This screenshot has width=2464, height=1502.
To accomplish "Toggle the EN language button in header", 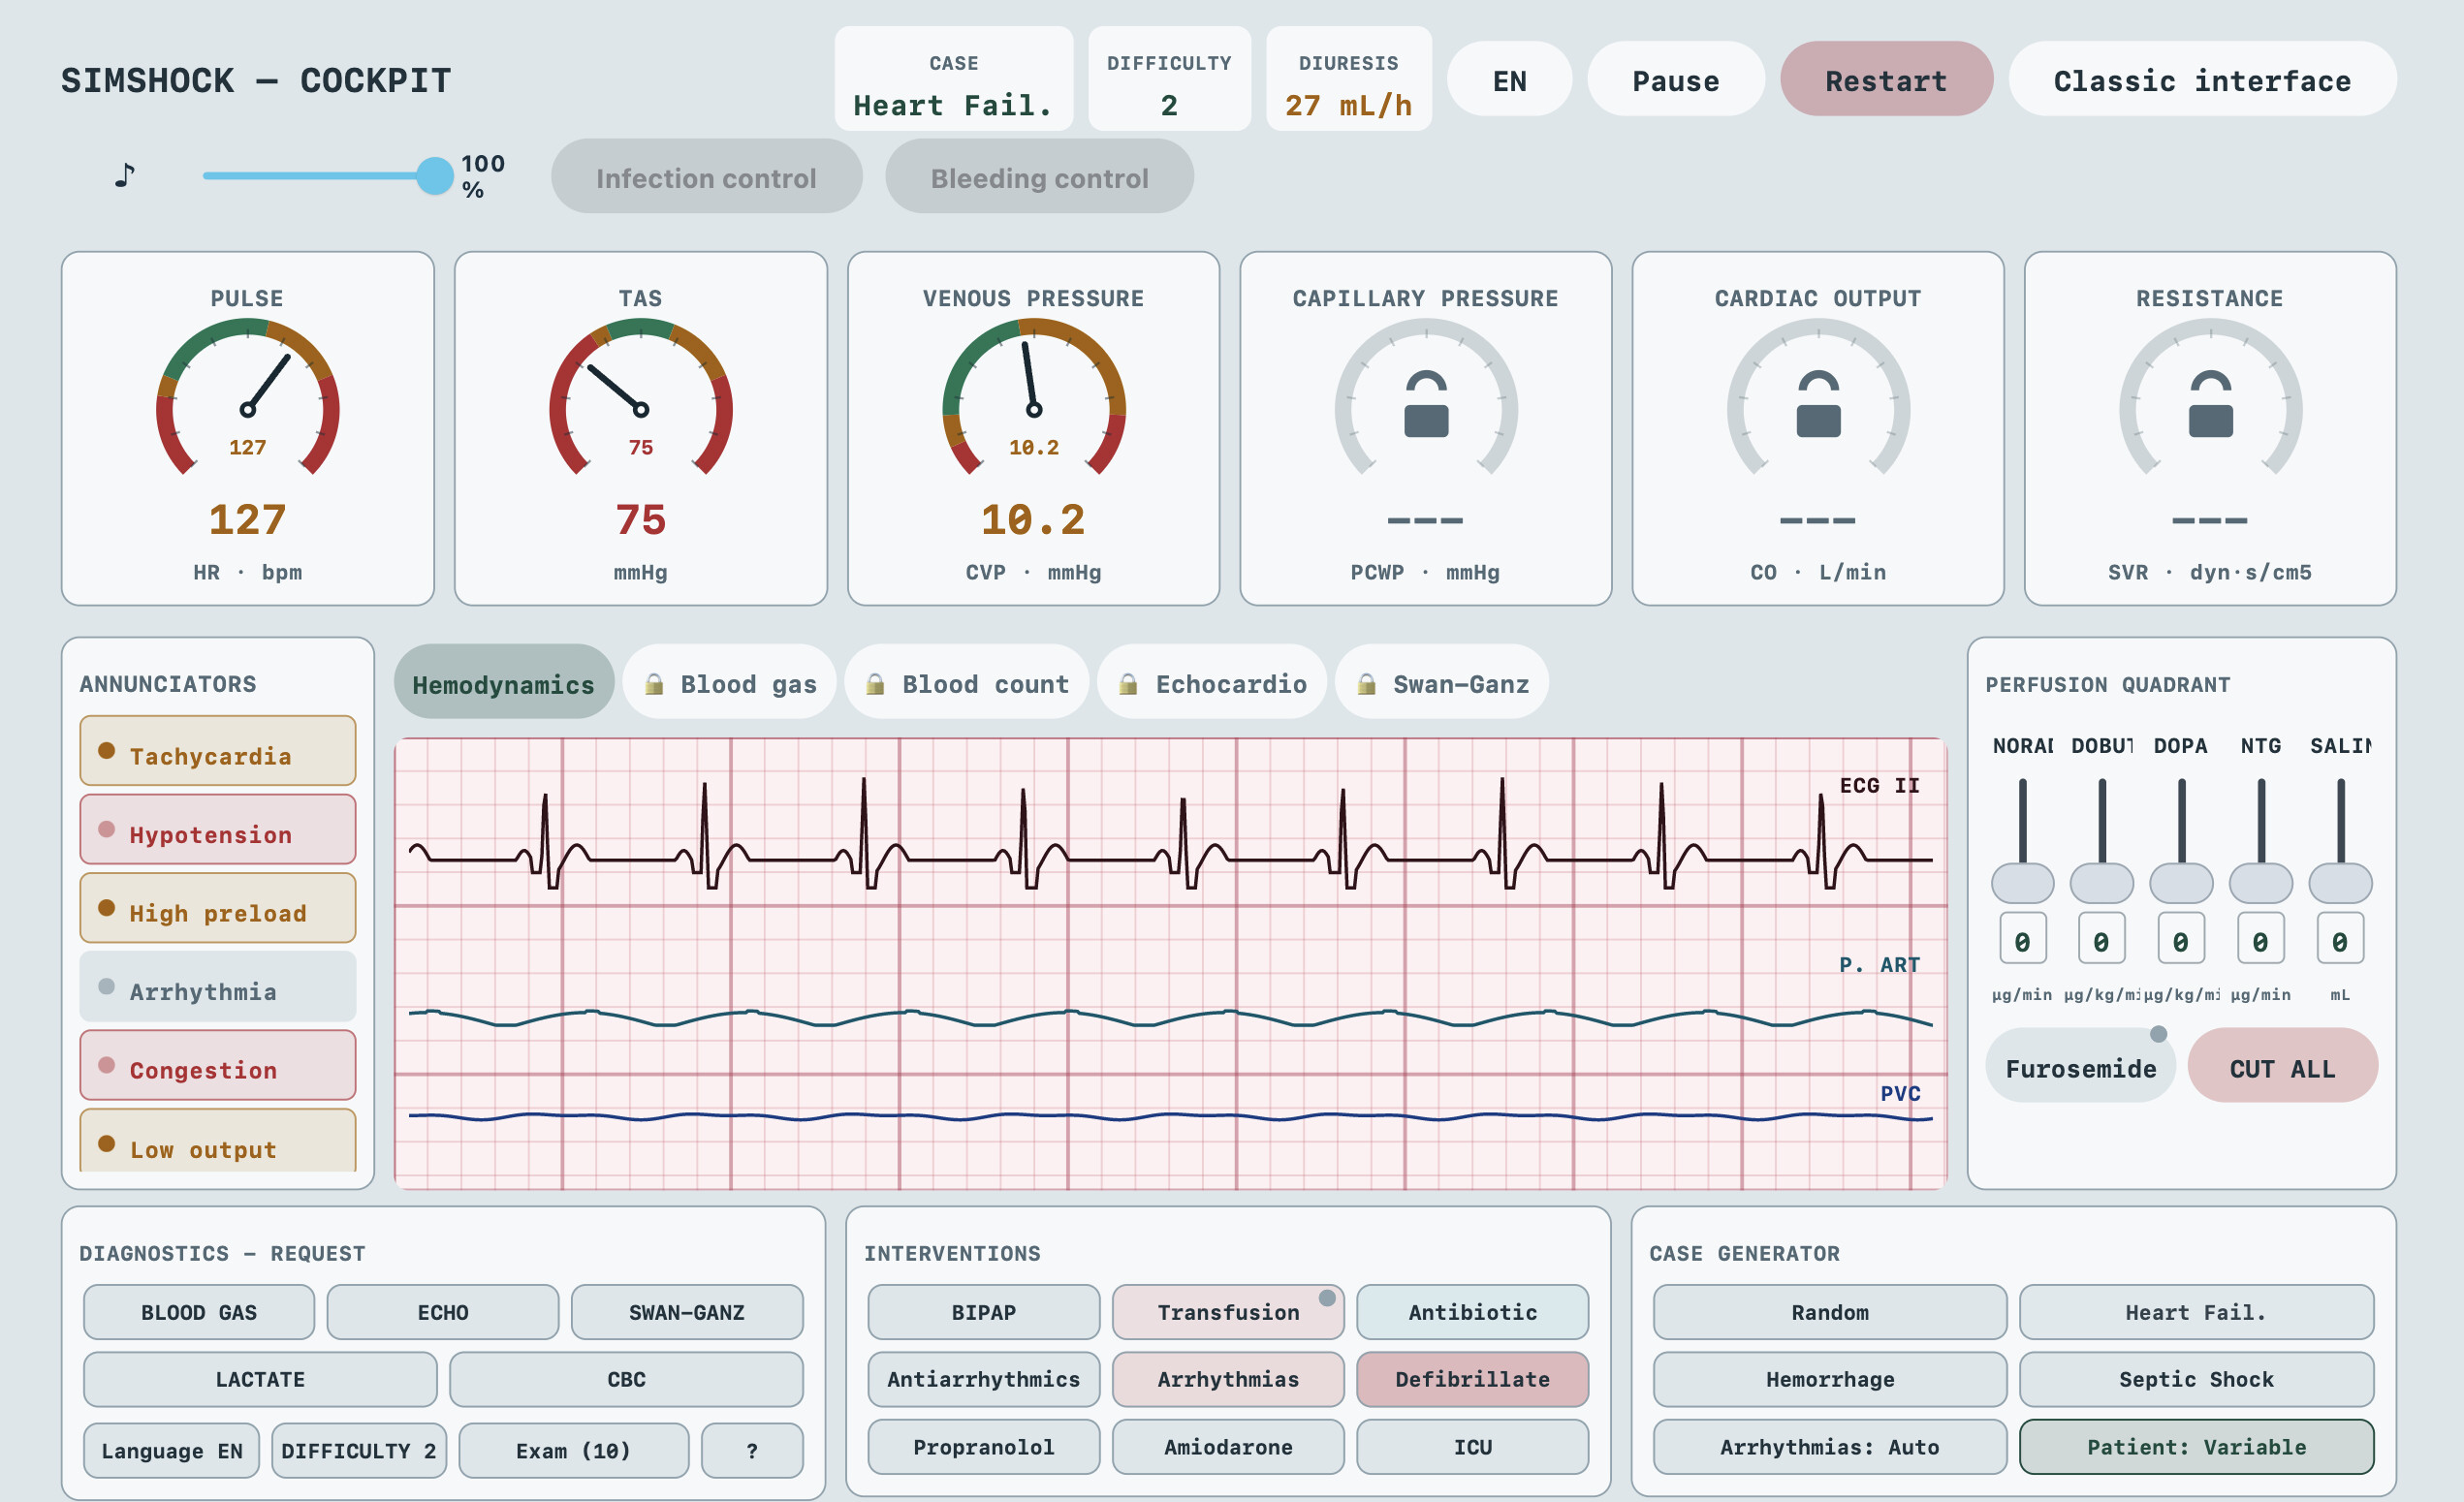I will tap(1509, 79).
